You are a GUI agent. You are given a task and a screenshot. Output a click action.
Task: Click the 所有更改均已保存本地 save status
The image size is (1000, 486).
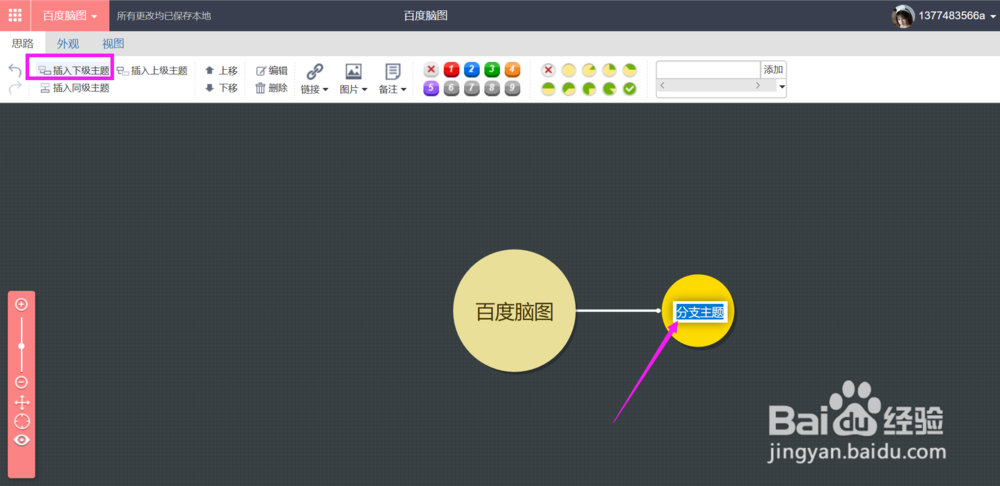pos(164,16)
